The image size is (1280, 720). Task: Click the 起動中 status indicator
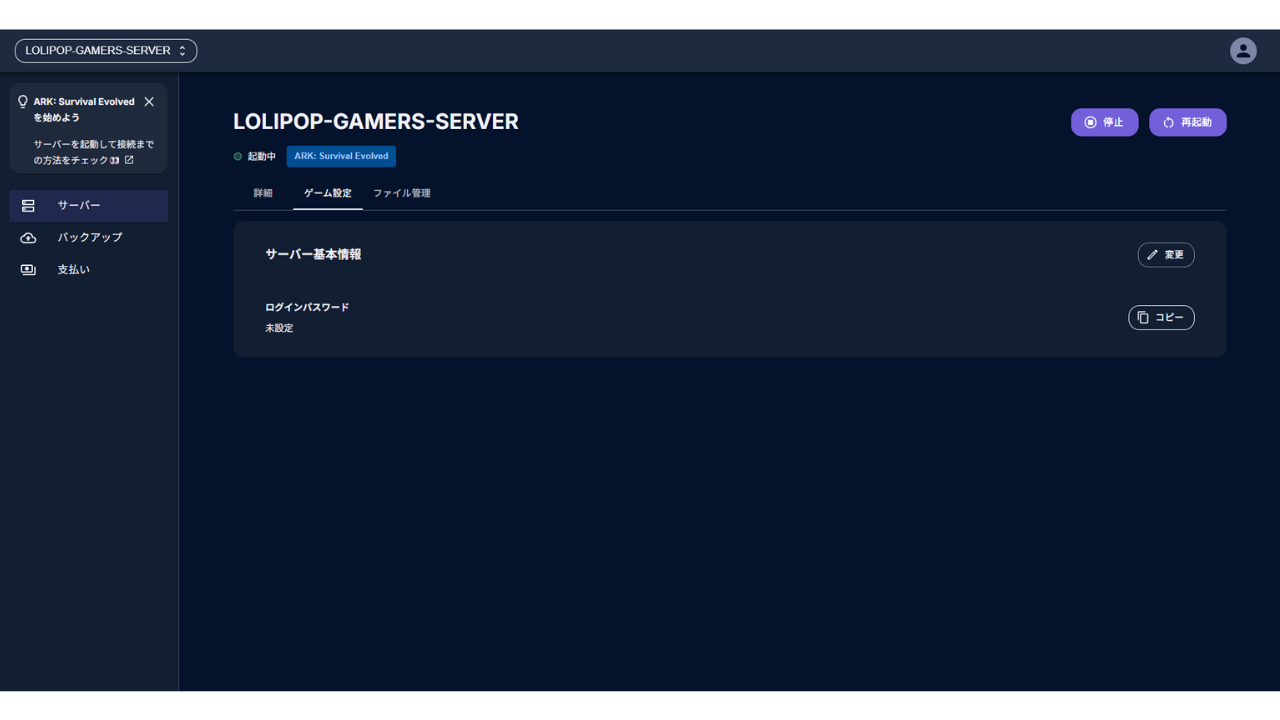(x=255, y=157)
